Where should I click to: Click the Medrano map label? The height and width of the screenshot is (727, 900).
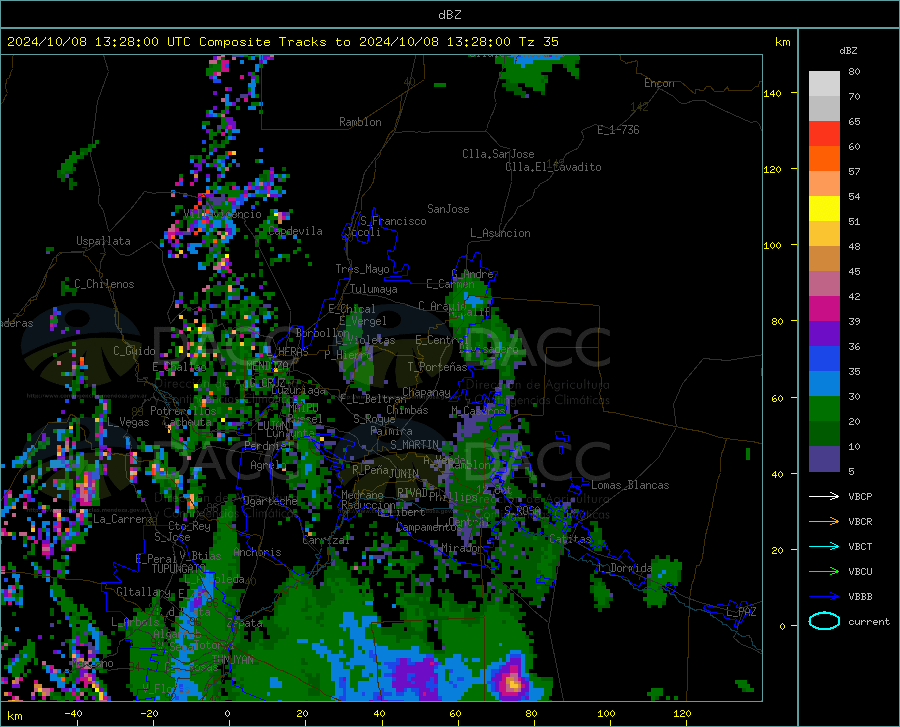click(362, 495)
